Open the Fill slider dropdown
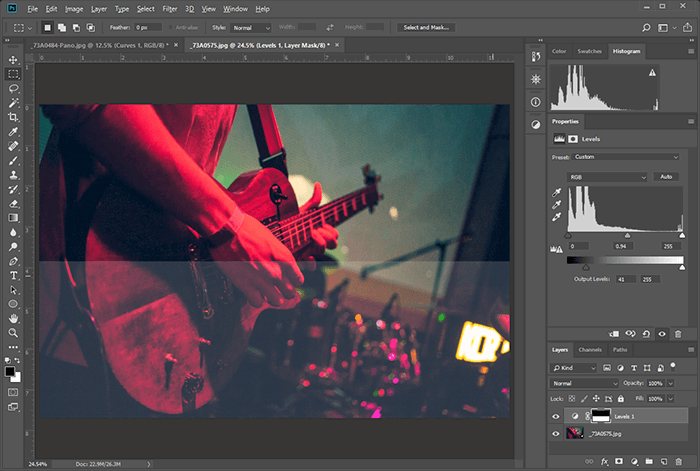 pyautogui.click(x=671, y=399)
